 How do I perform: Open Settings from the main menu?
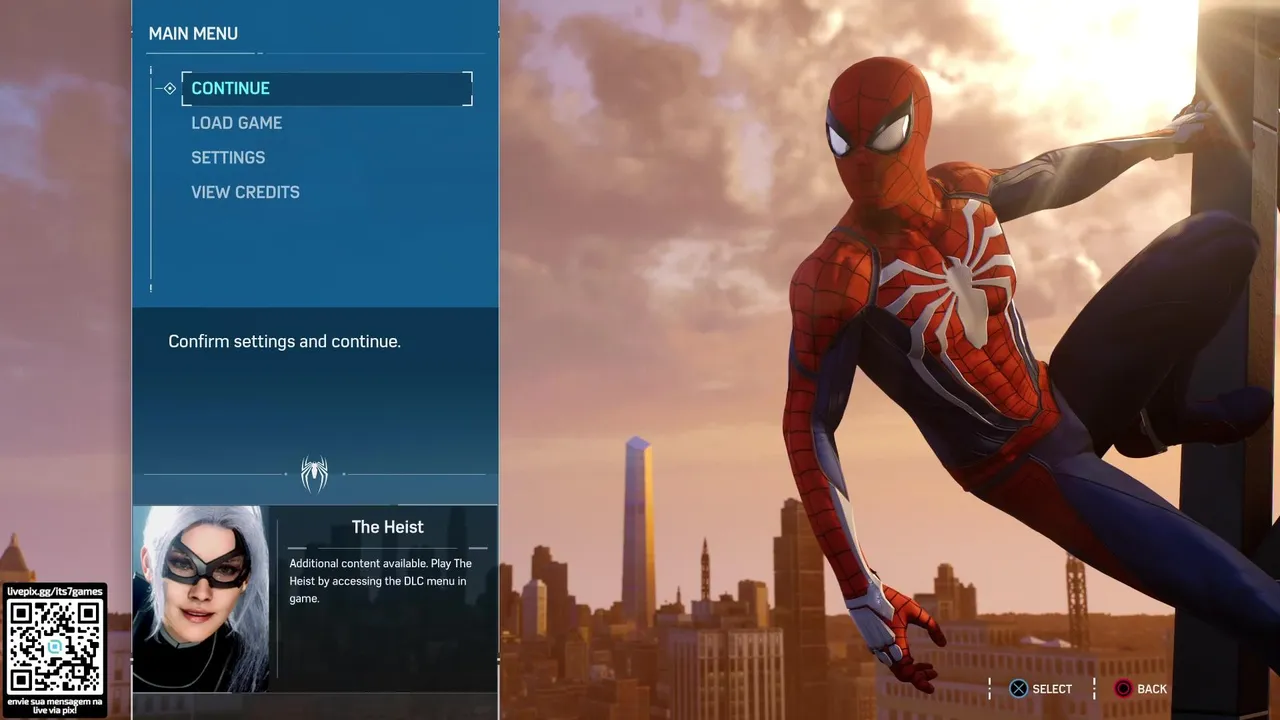pos(228,158)
